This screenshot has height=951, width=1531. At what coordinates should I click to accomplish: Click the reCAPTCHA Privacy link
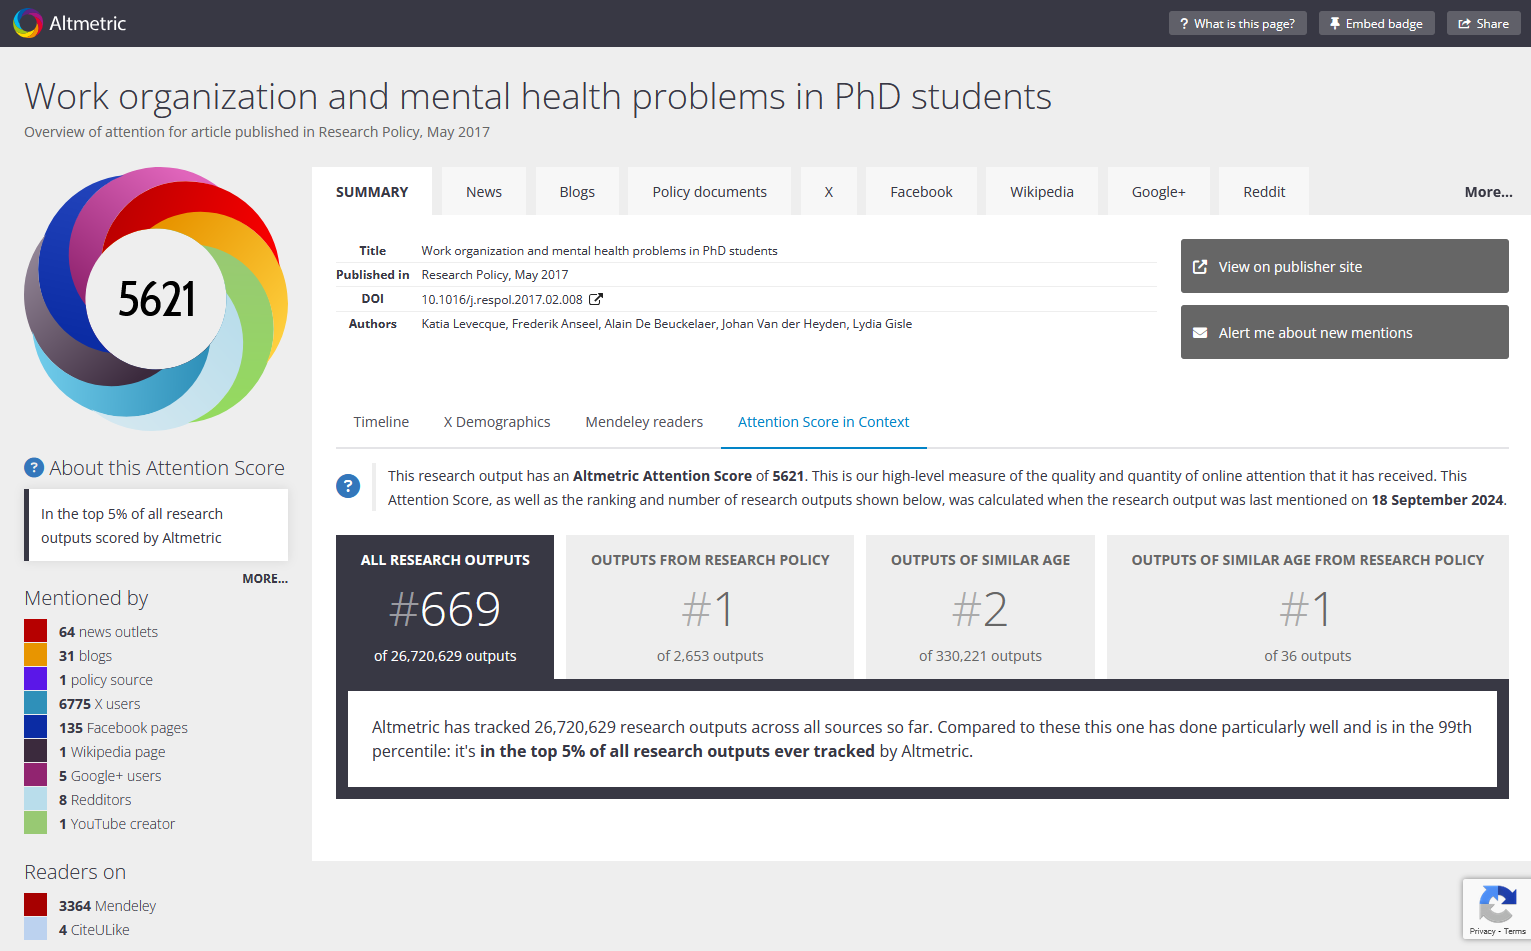point(1482,931)
